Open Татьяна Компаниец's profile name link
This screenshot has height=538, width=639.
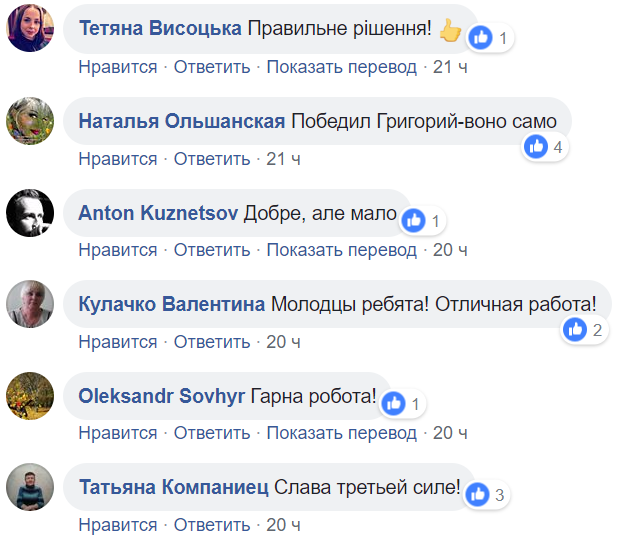173,488
